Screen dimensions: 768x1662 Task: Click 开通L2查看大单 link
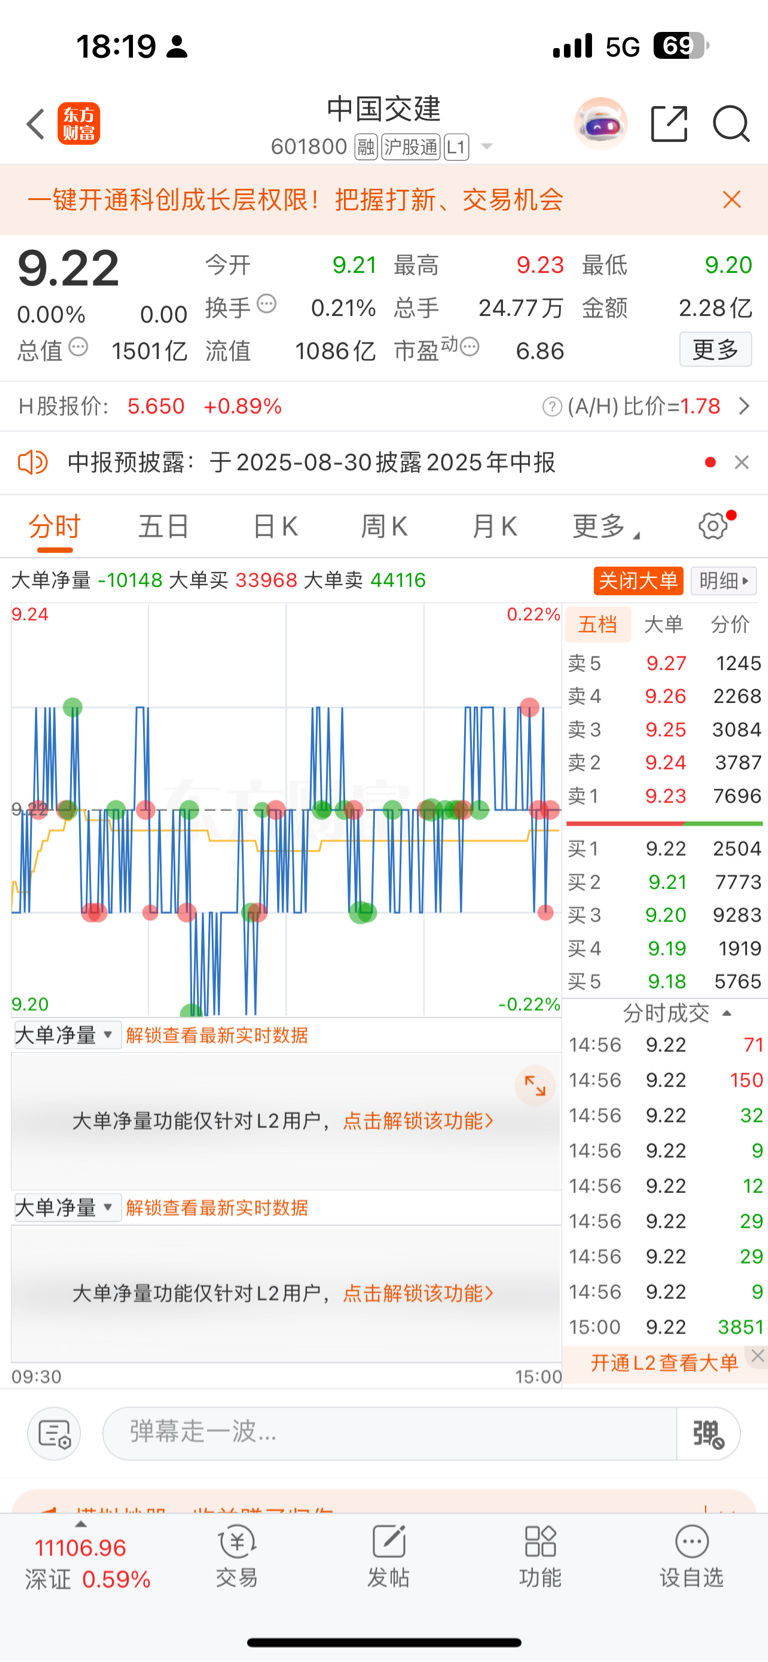pos(664,1363)
